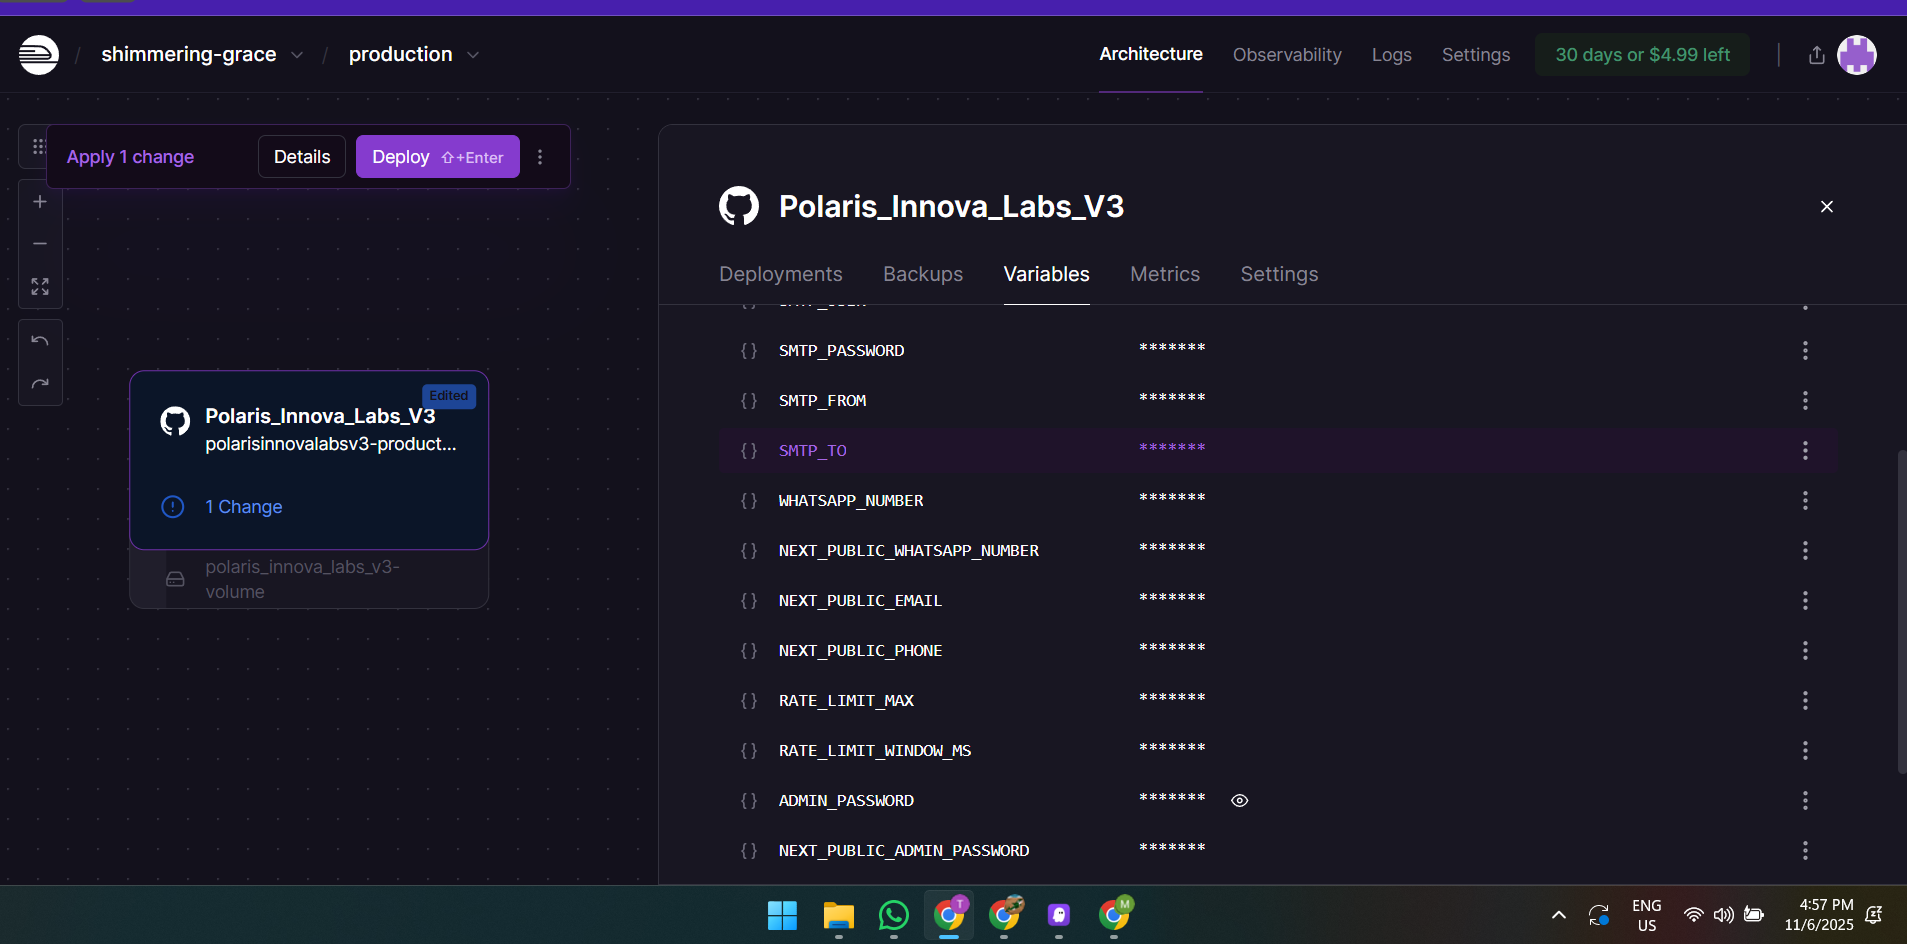Viewport: 1907px width, 944px height.
Task: Open WhatsApp from the taskbar
Action: click(893, 915)
